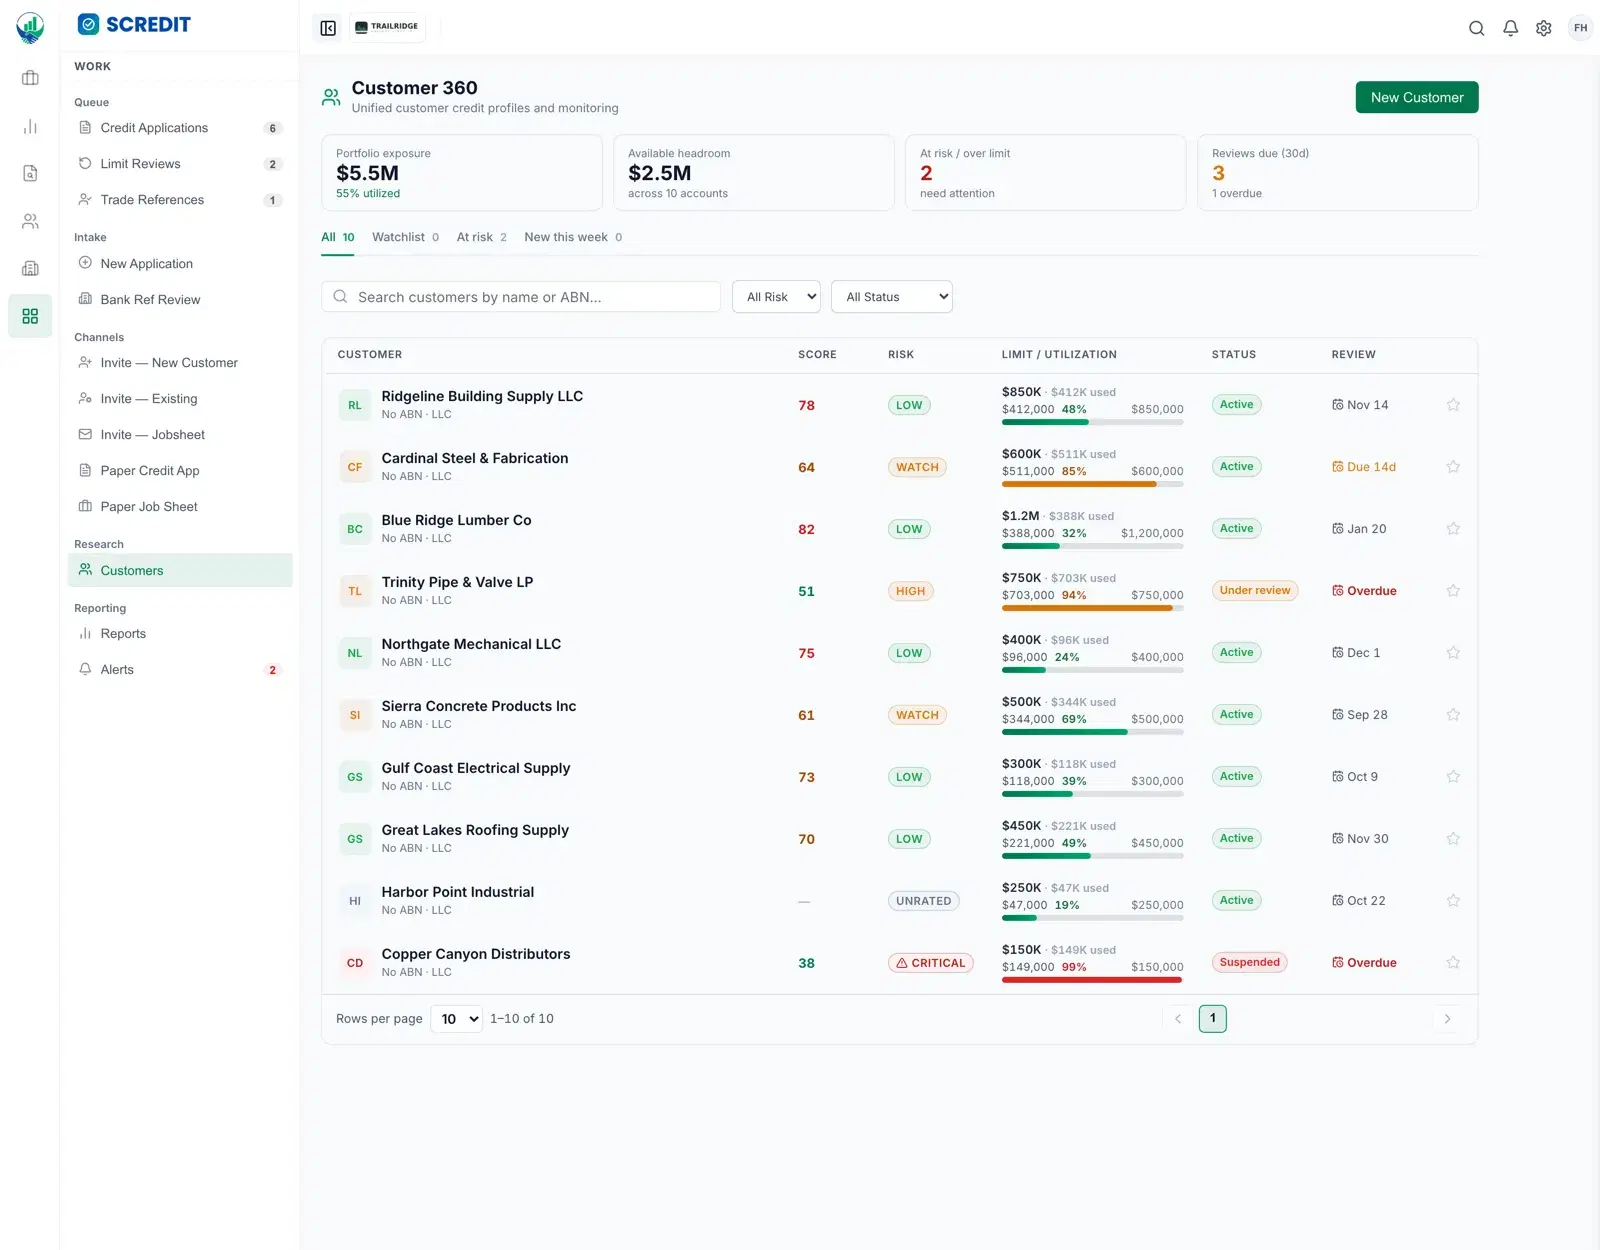Open the Harbor Point Industrial customer

458,892
